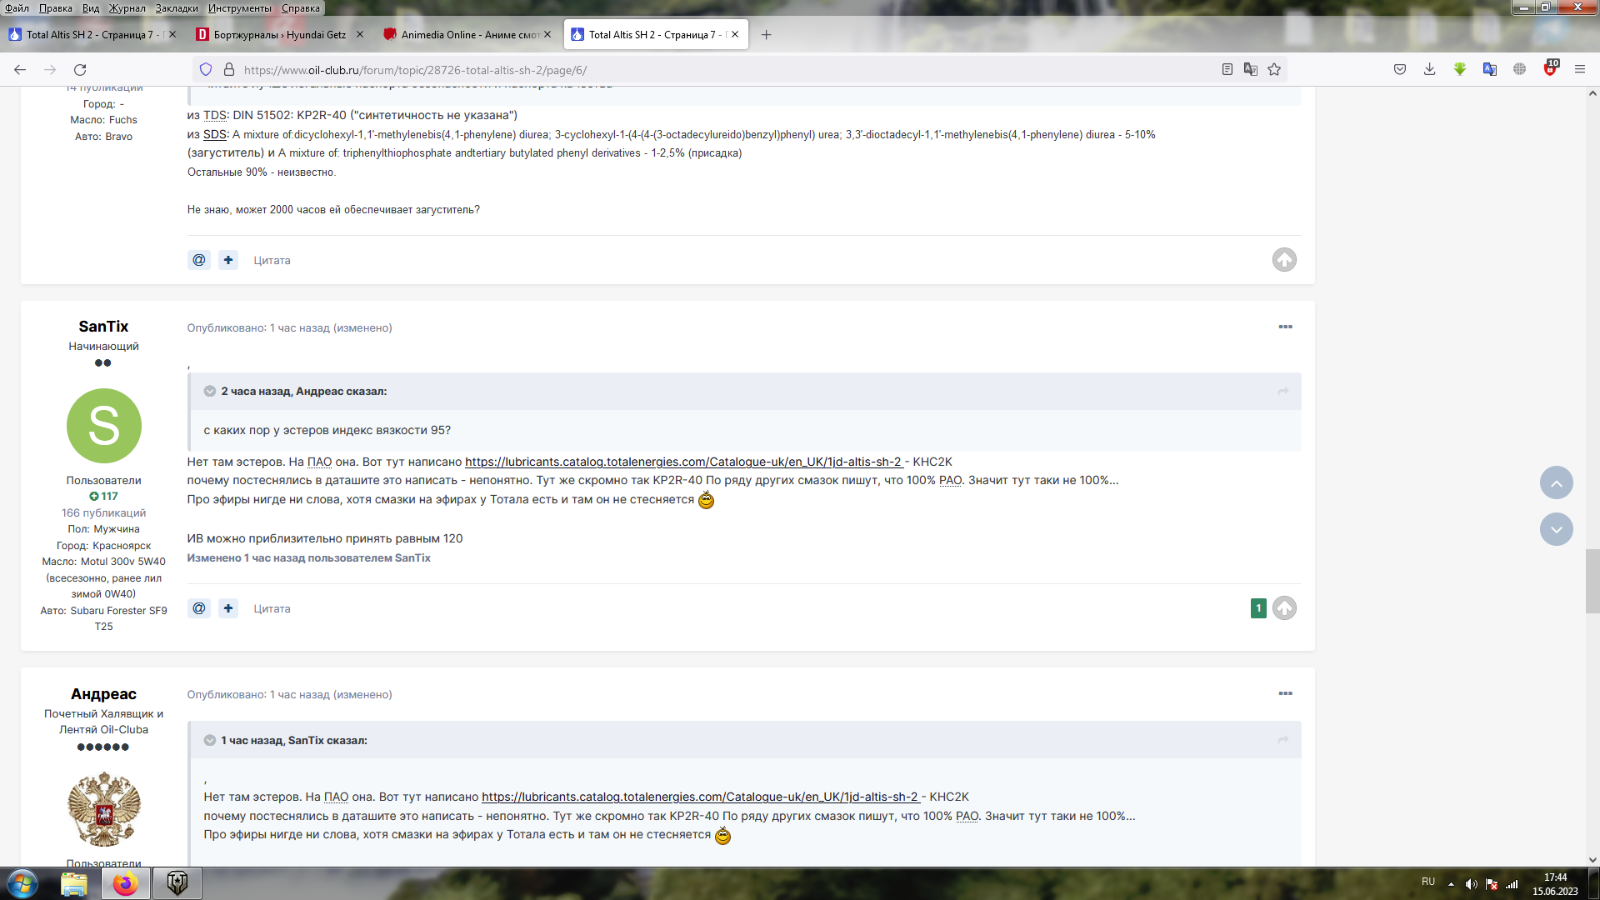Mention author in the top post
This screenshot has height=900, width=1600.
199,260
